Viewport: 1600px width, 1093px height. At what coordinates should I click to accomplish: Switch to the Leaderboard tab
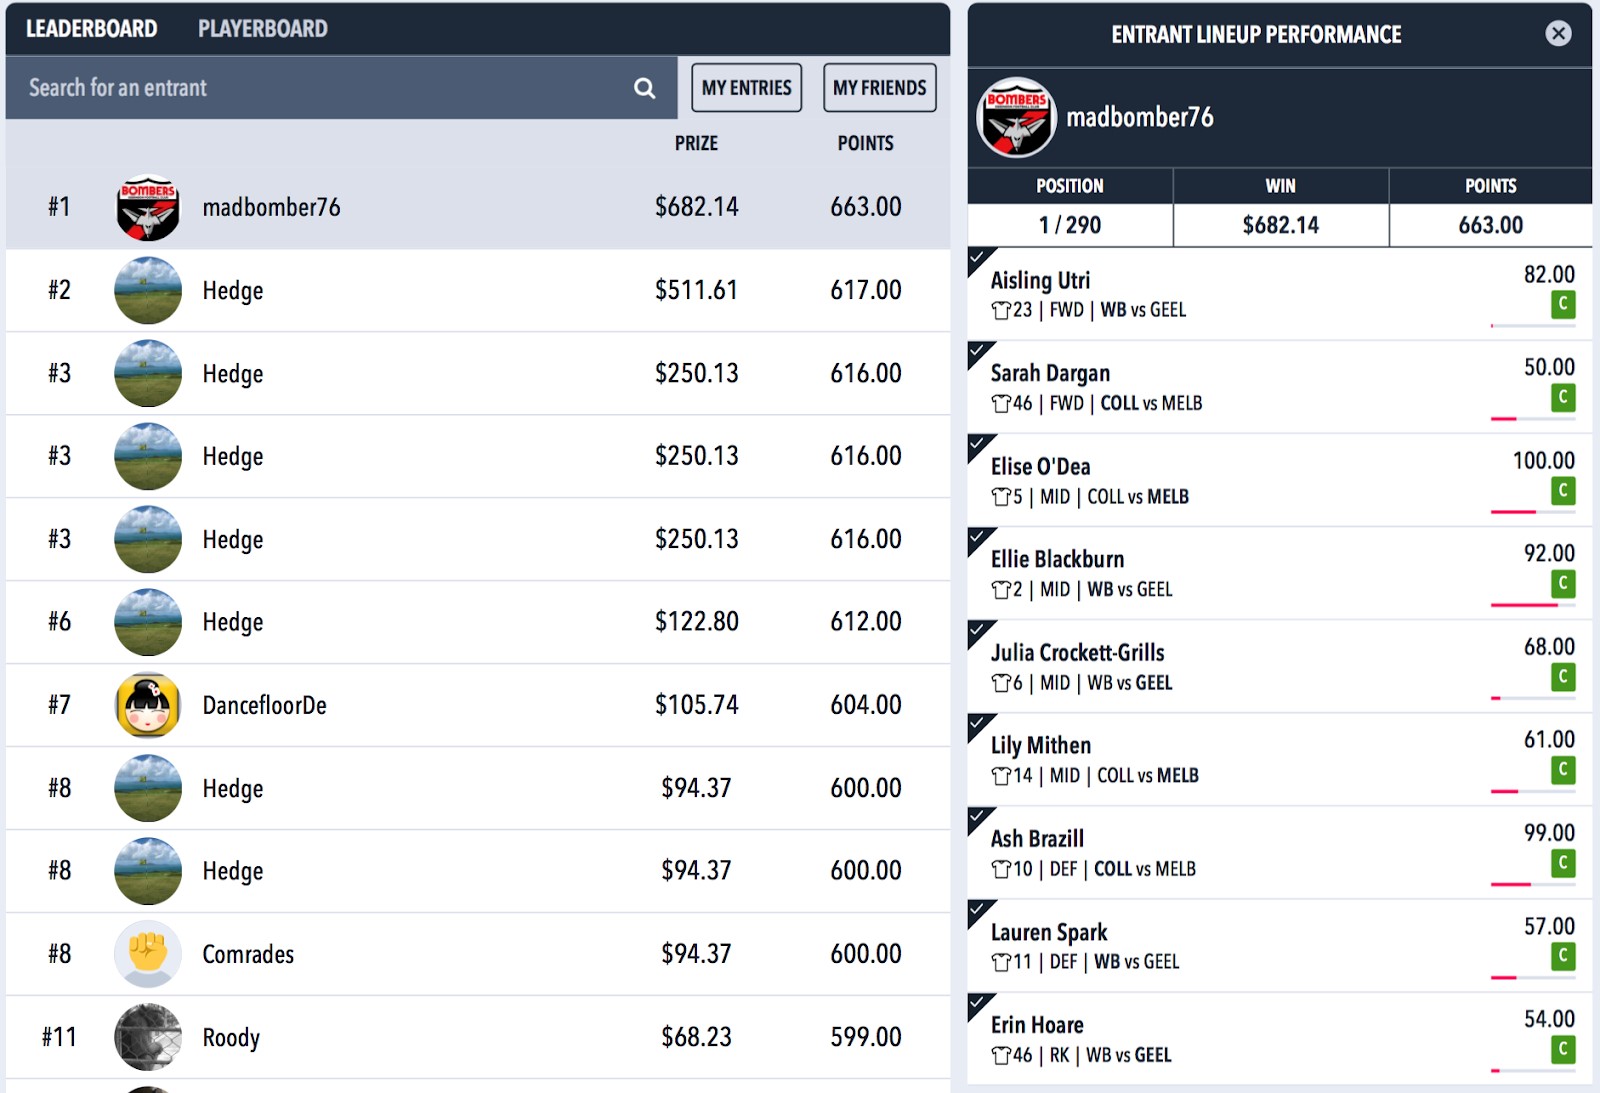[91, 29]
